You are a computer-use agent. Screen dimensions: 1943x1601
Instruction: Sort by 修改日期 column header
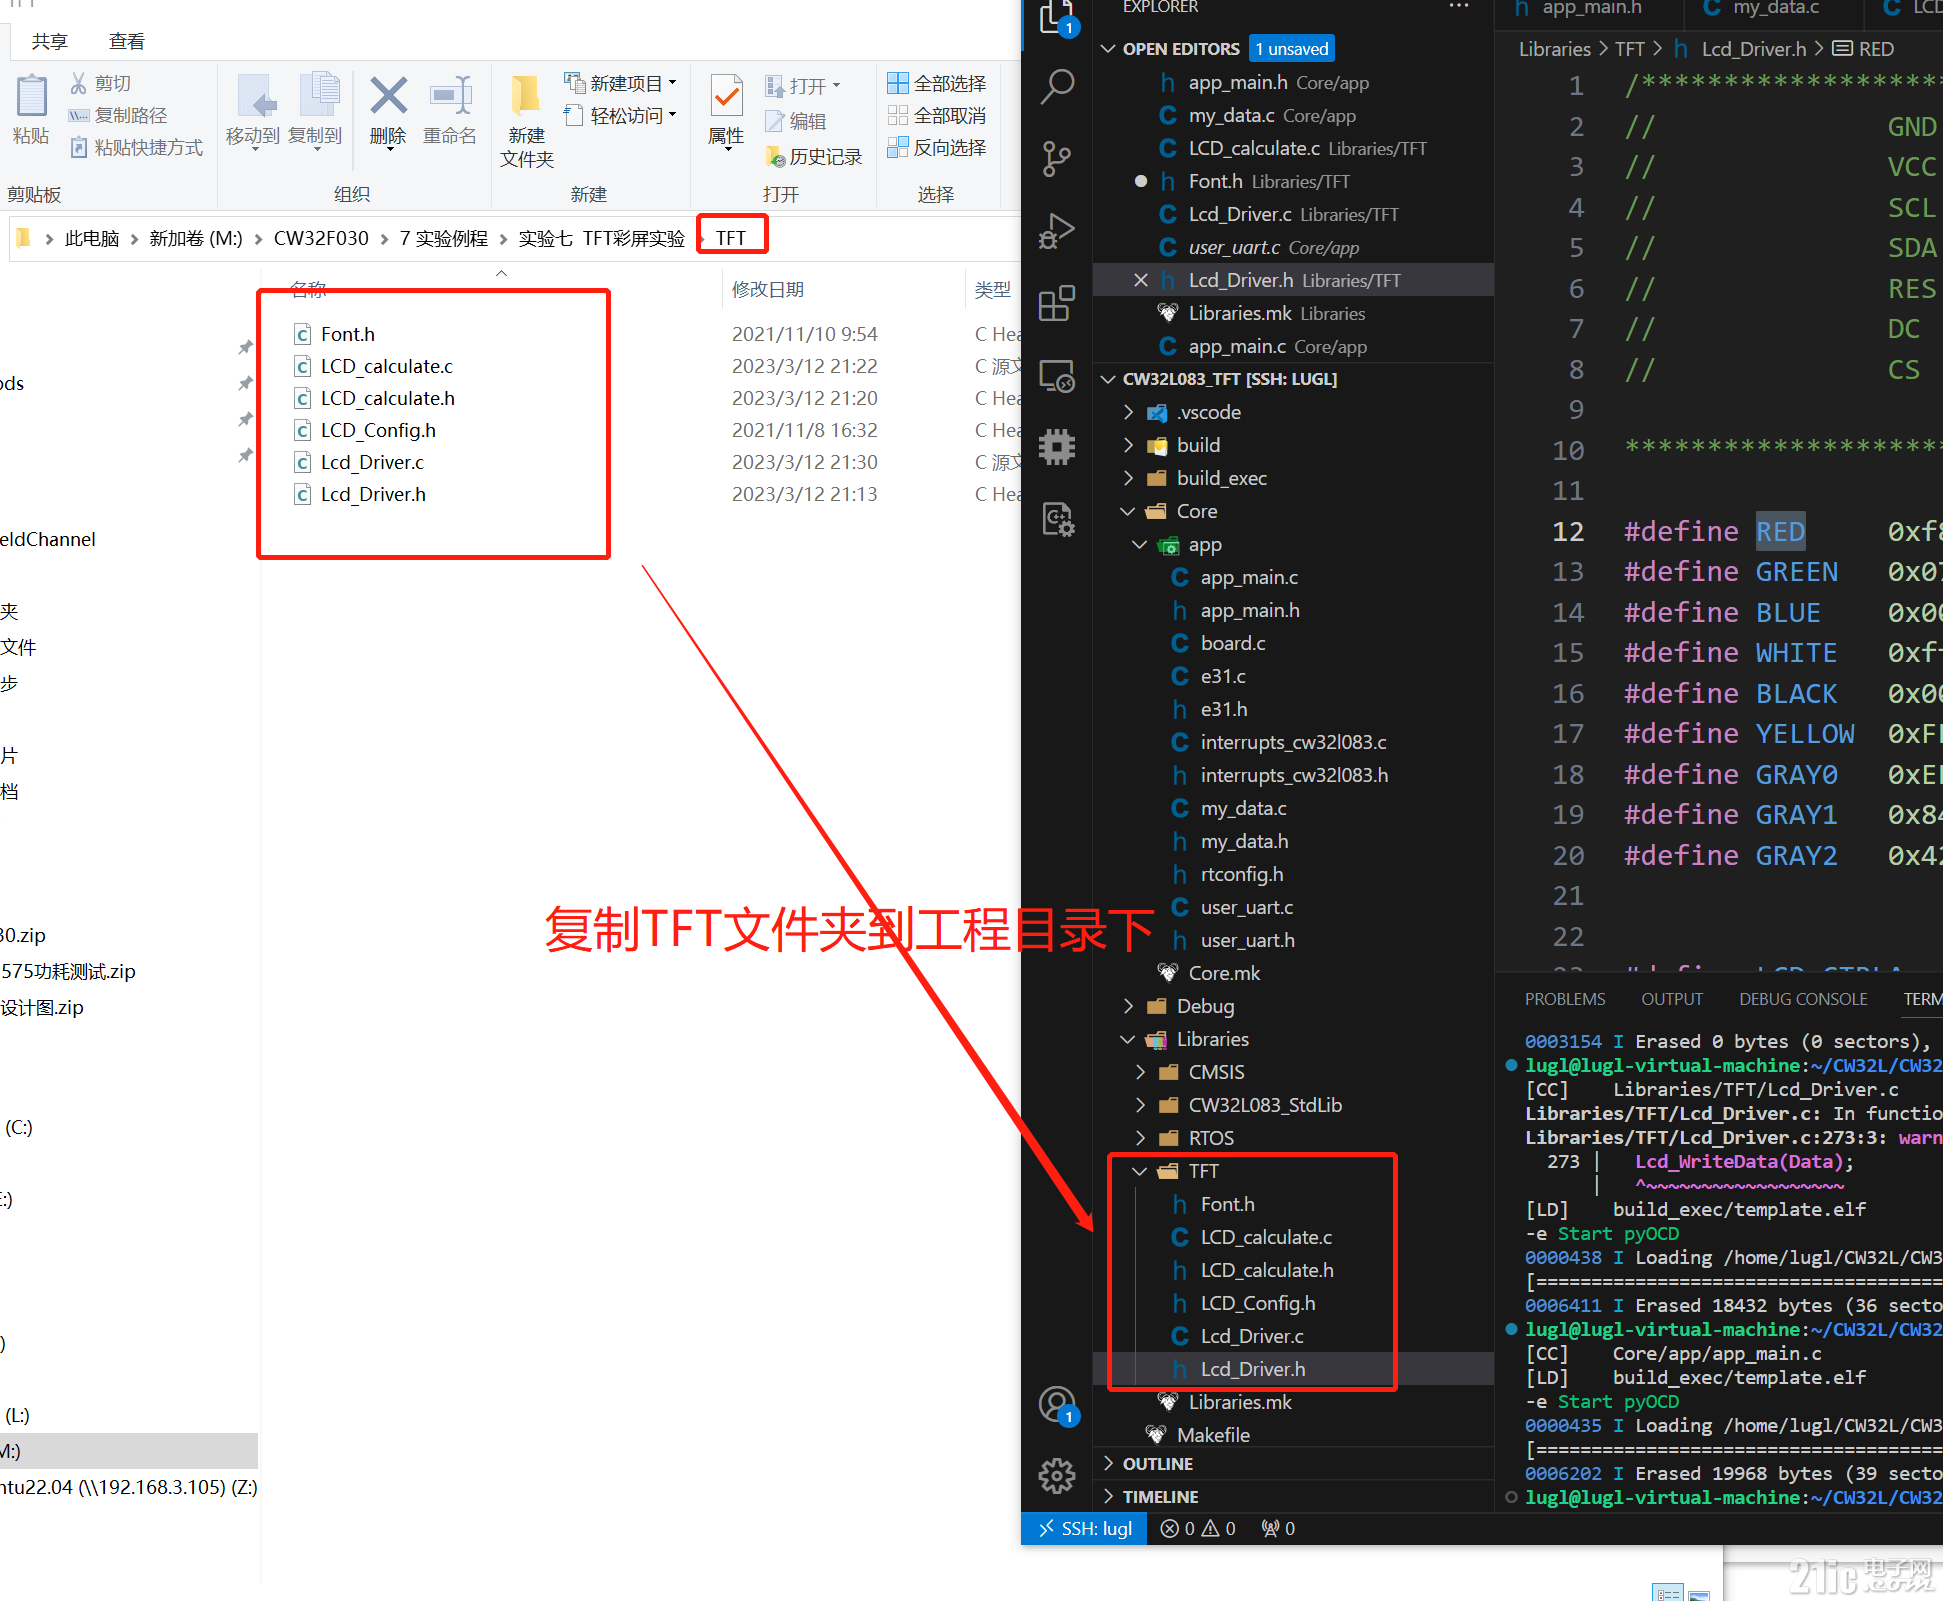pos(768,289)
